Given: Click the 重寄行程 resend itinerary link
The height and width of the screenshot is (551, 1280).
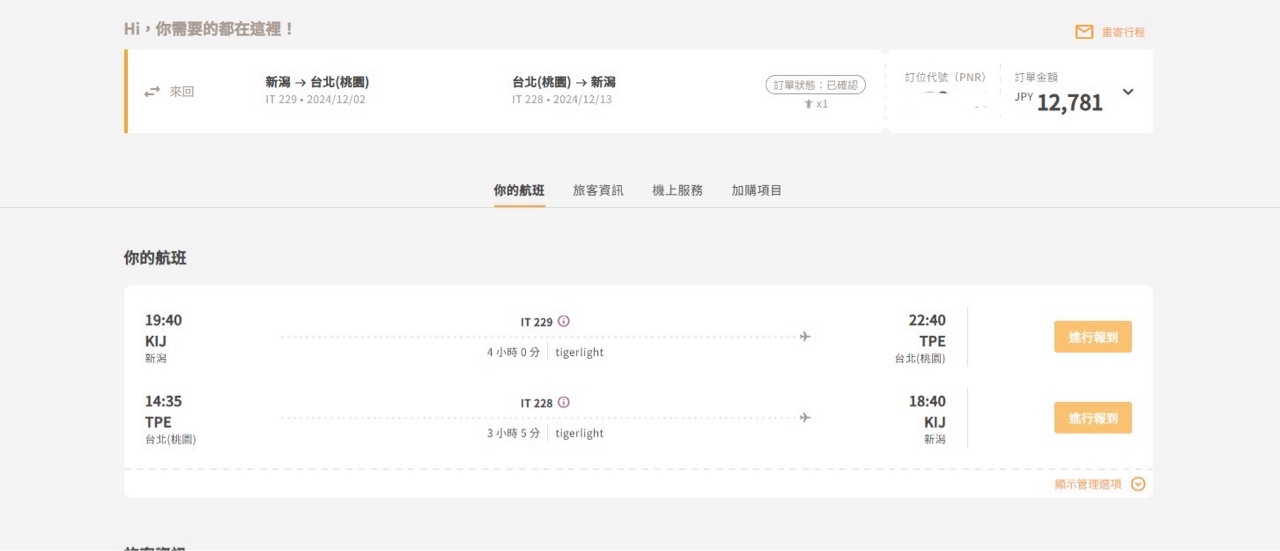Looking at the screenshot, I should (1123, 32).
